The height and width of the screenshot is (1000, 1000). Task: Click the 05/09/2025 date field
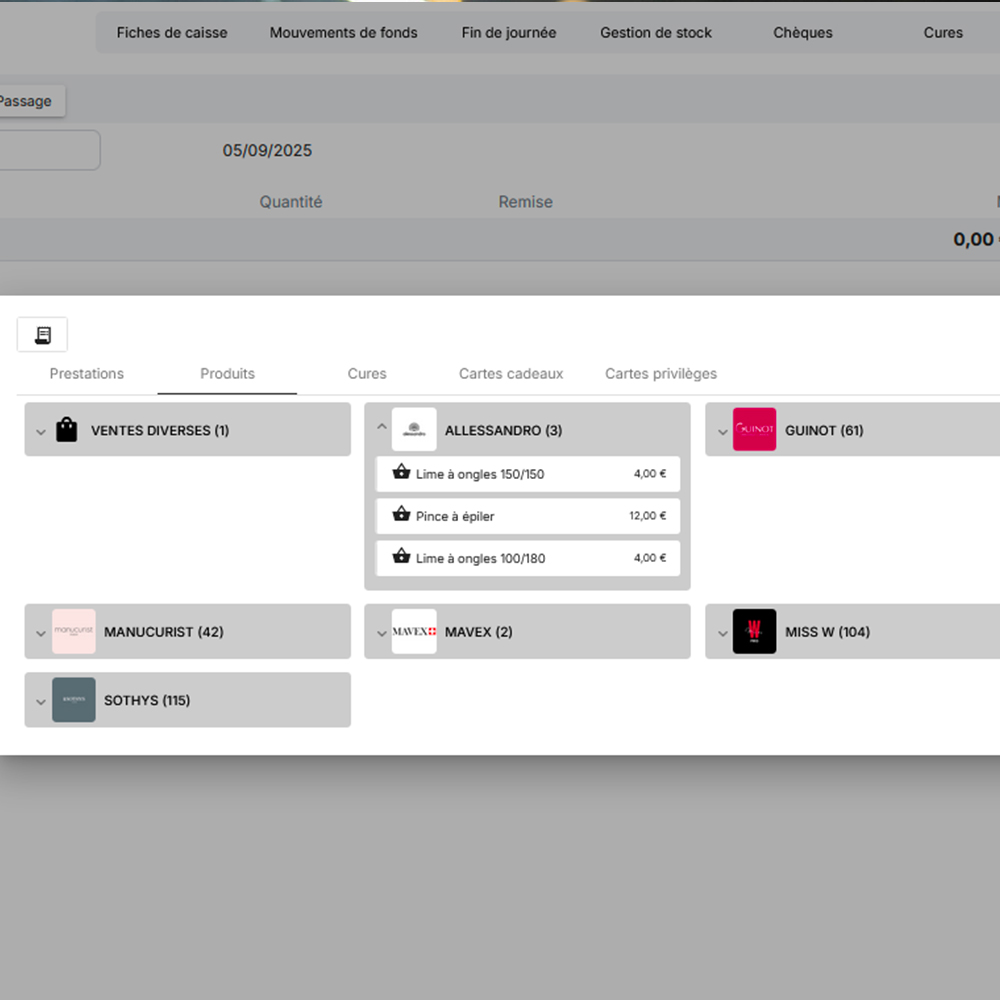click(267, 150)
